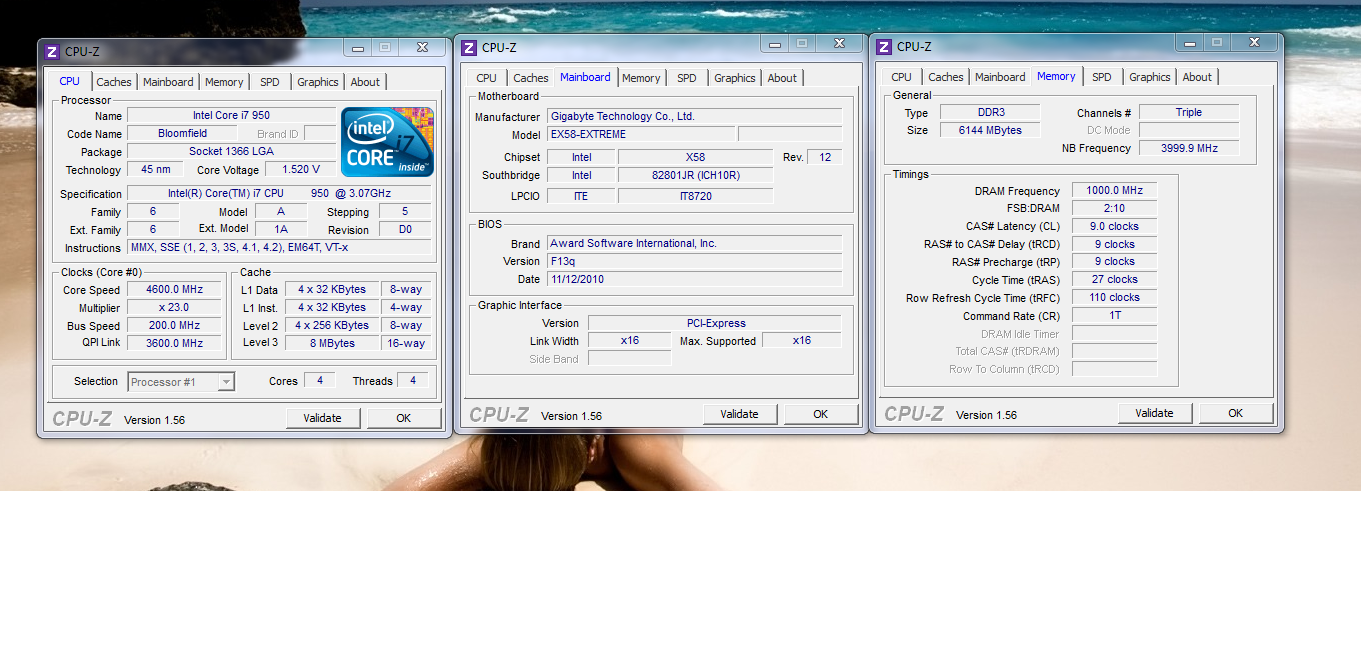This screenshot has height=648, width=1361.
Task: Close the right CPU-Z Memory window
Action: point(1254,42)
